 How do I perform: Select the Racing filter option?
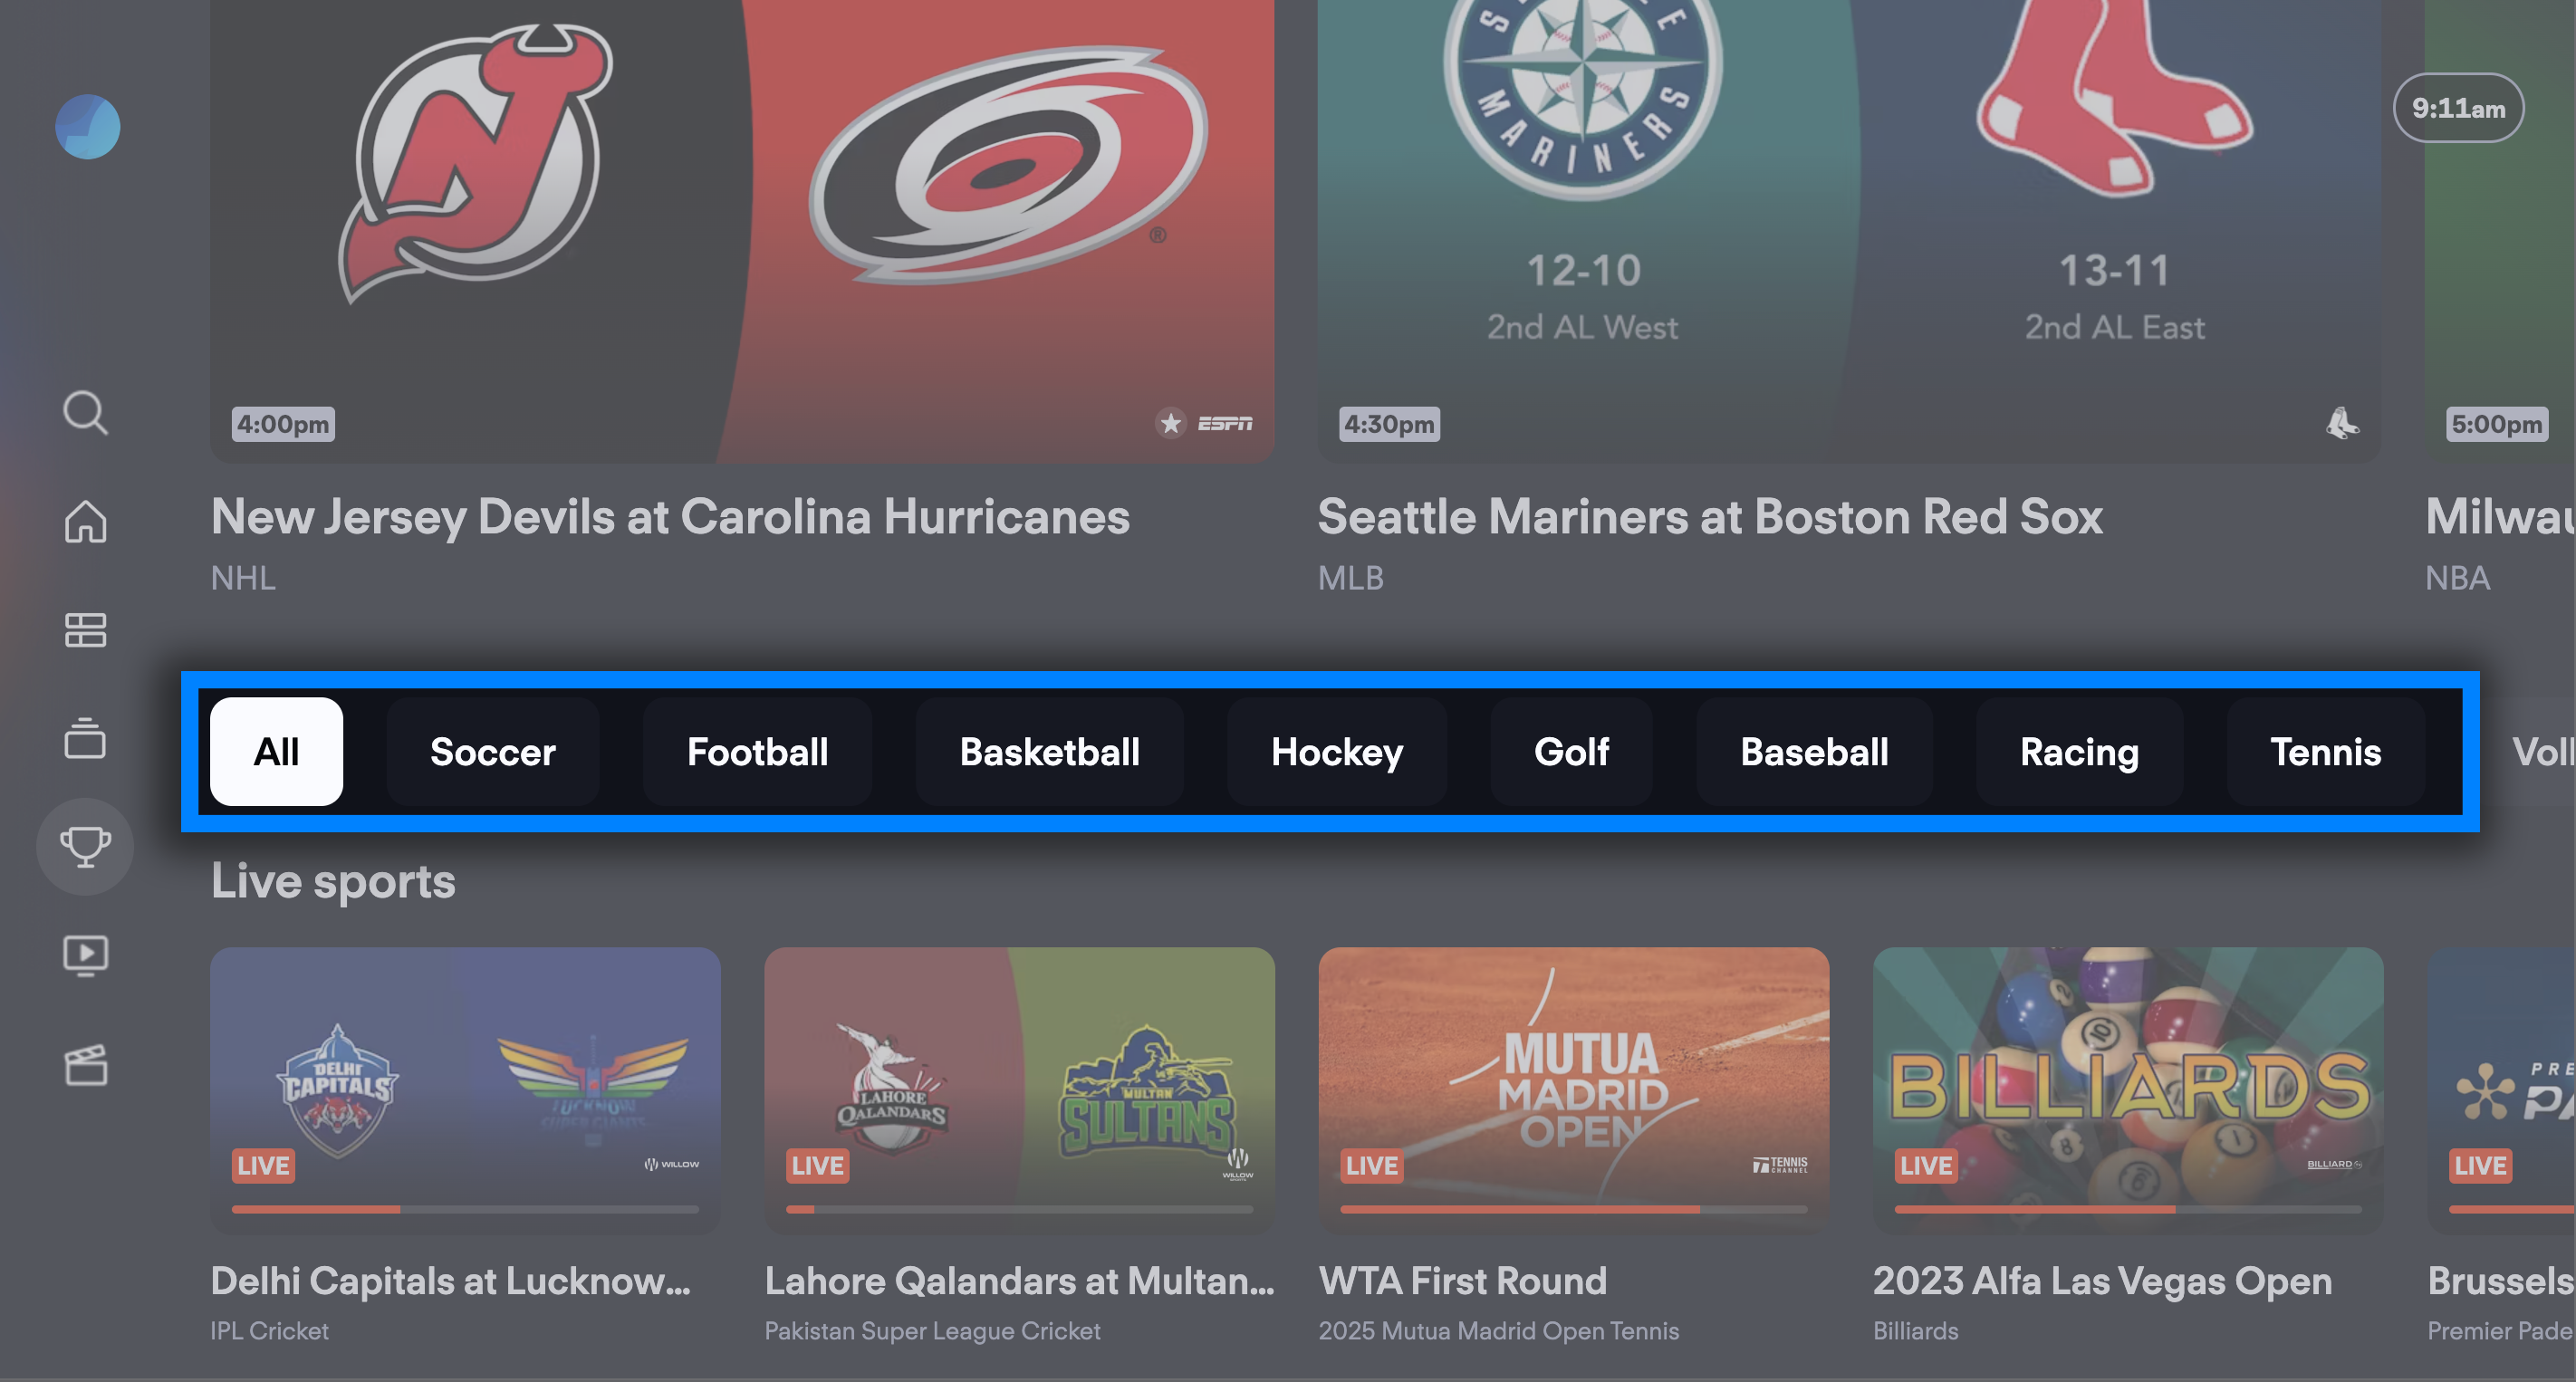(x=2079, y=752)
